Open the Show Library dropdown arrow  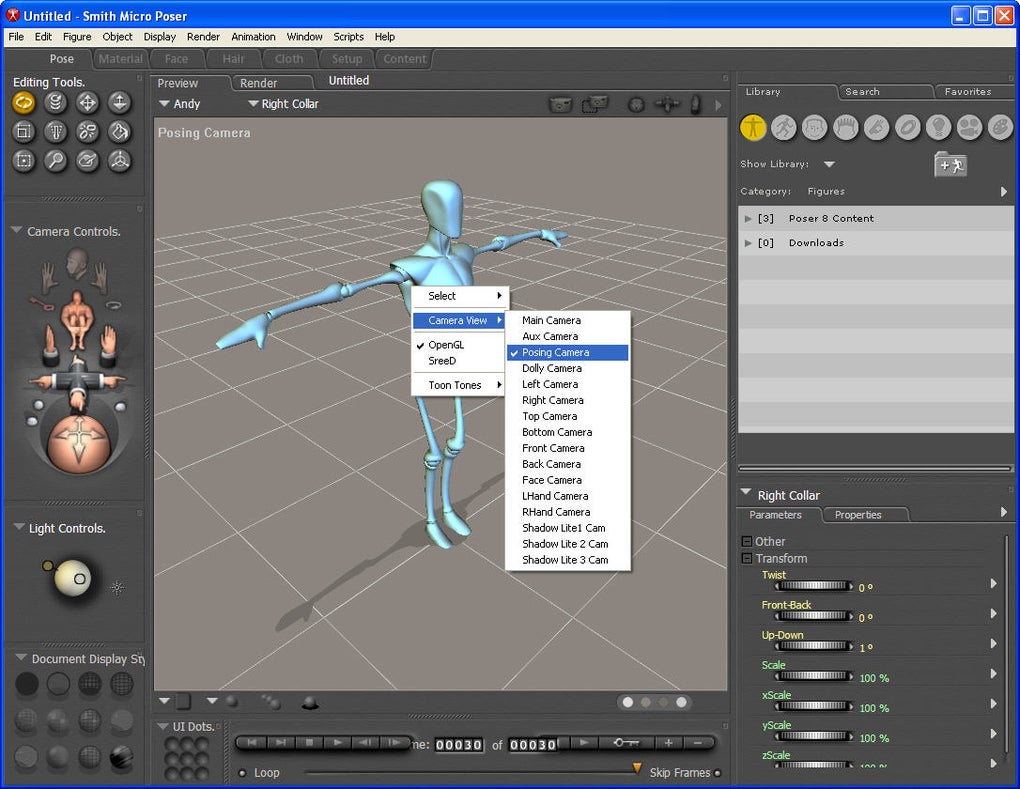coord(829,164)
